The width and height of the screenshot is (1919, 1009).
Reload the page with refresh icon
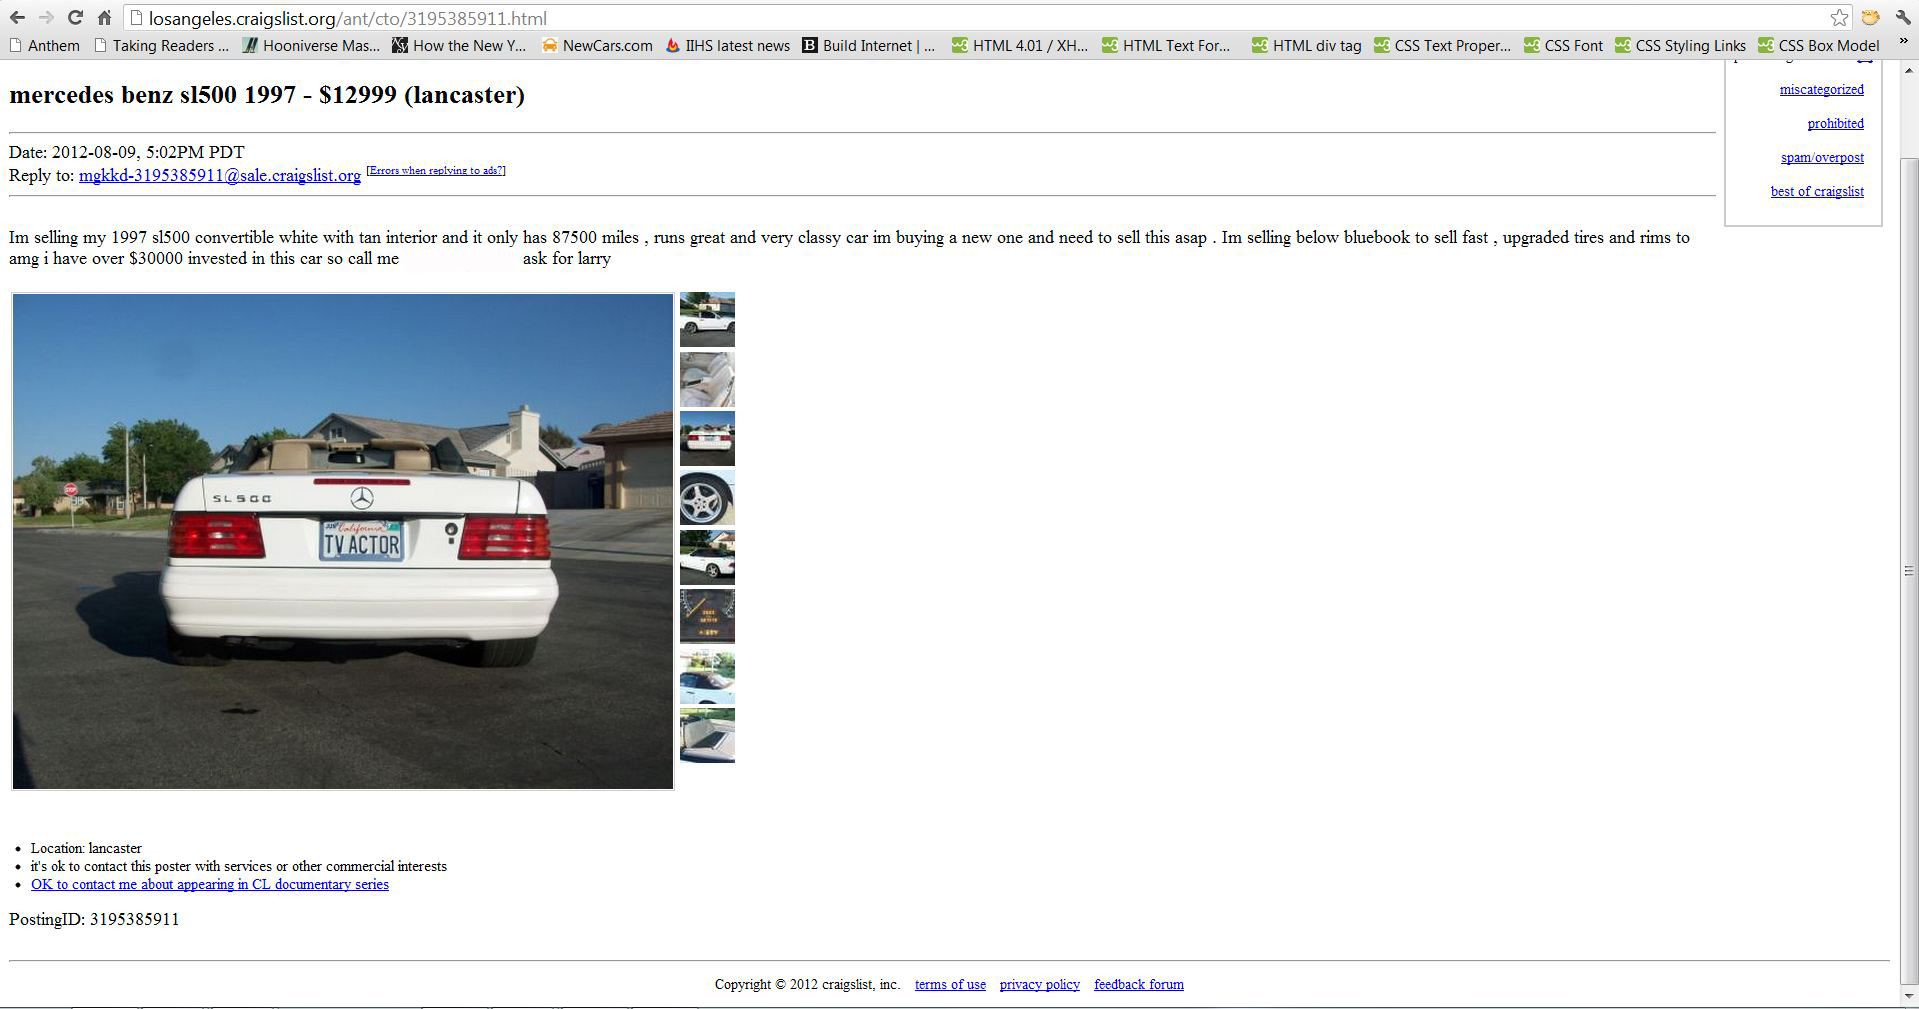[75, 18]
